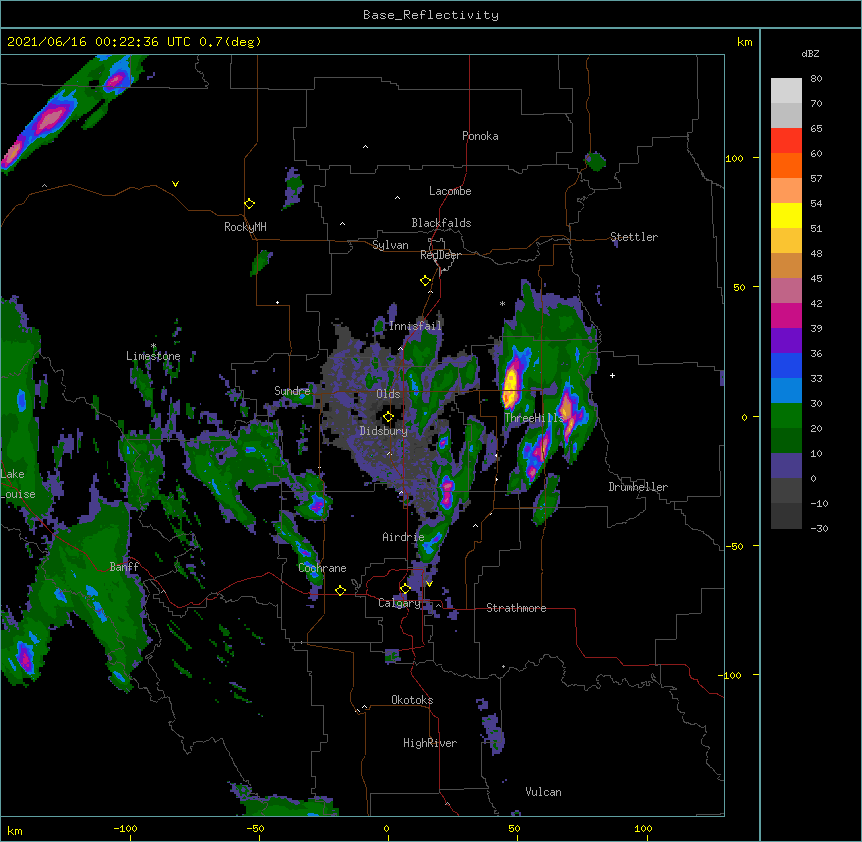Select the Cochrane town label
862x842 pixels.
[x=322, y=568]
